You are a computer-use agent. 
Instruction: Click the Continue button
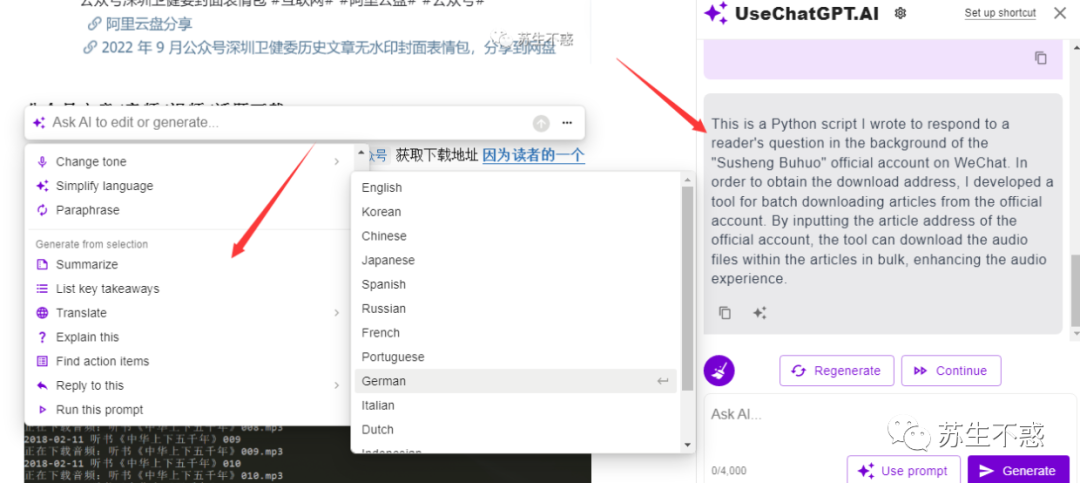pyautogui.click(x=951, y=371)
